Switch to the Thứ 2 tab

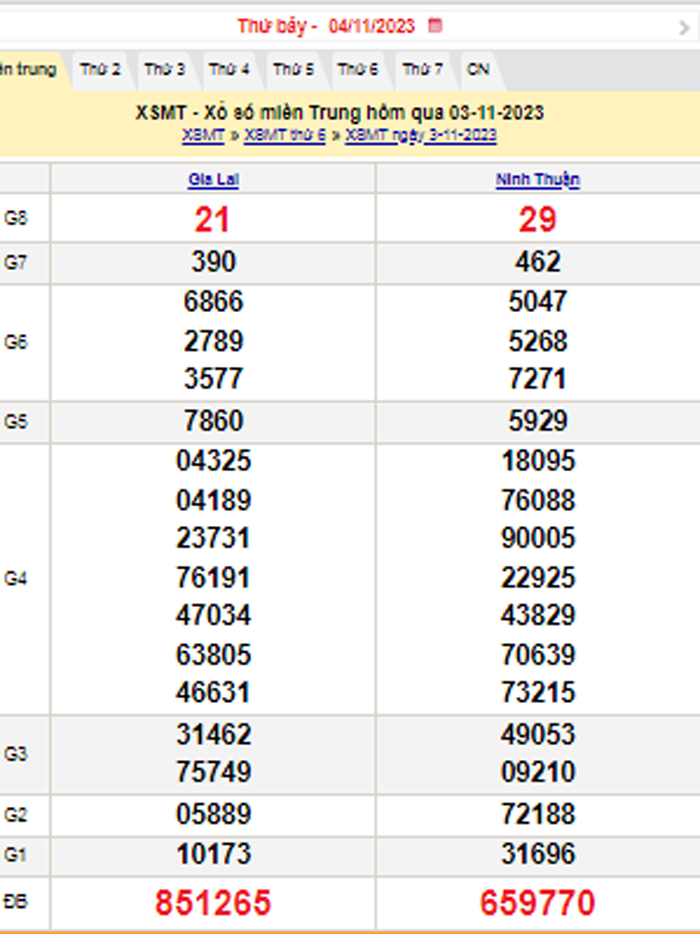100,70
